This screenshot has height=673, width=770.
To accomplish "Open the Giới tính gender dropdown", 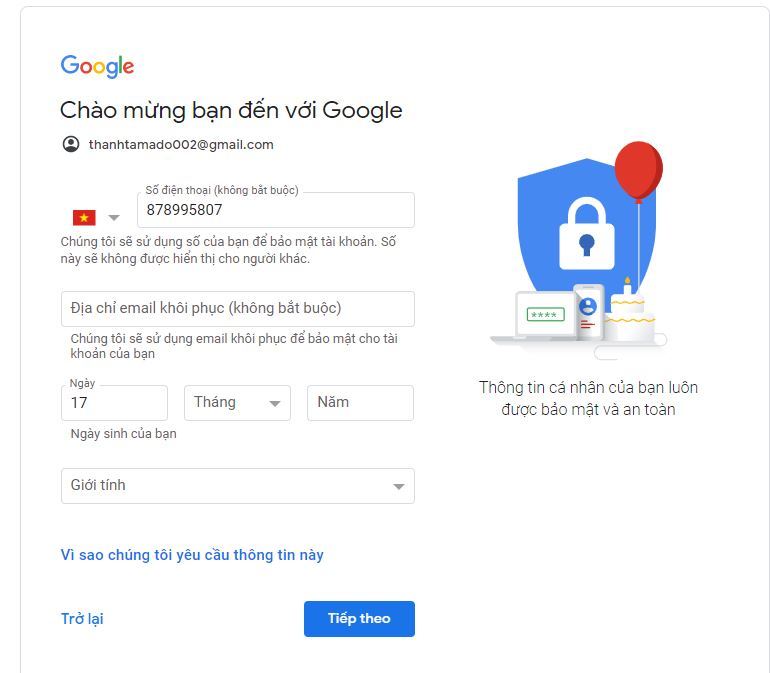I will pos(238,486).
